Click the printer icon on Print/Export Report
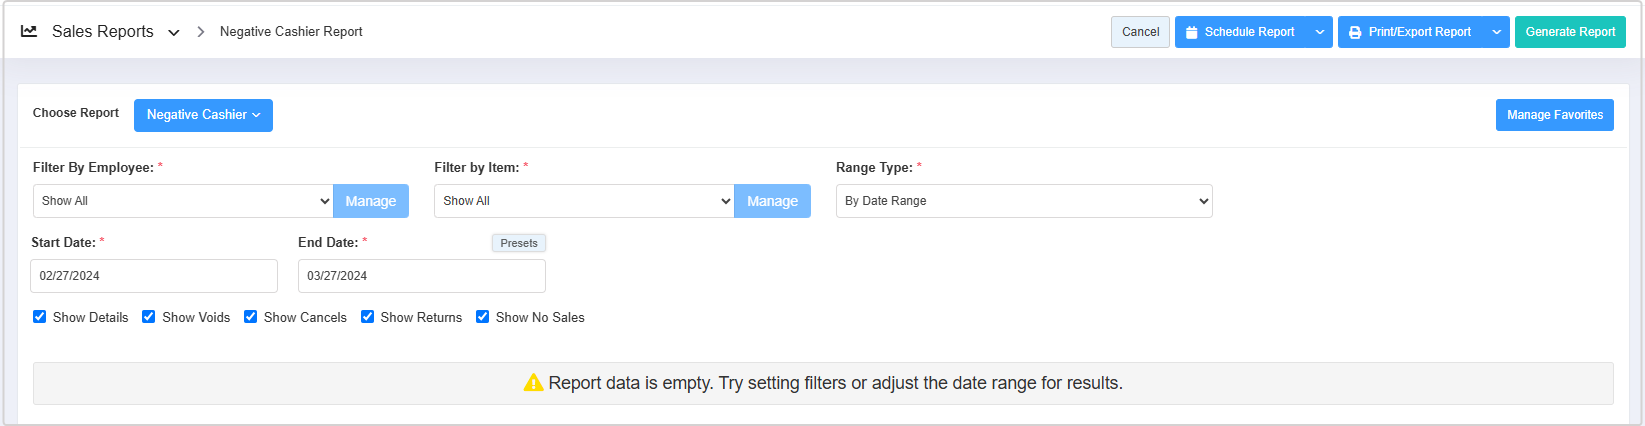Image resolution: width=1645 pixels, height=426 pixels. (1355, 32)
